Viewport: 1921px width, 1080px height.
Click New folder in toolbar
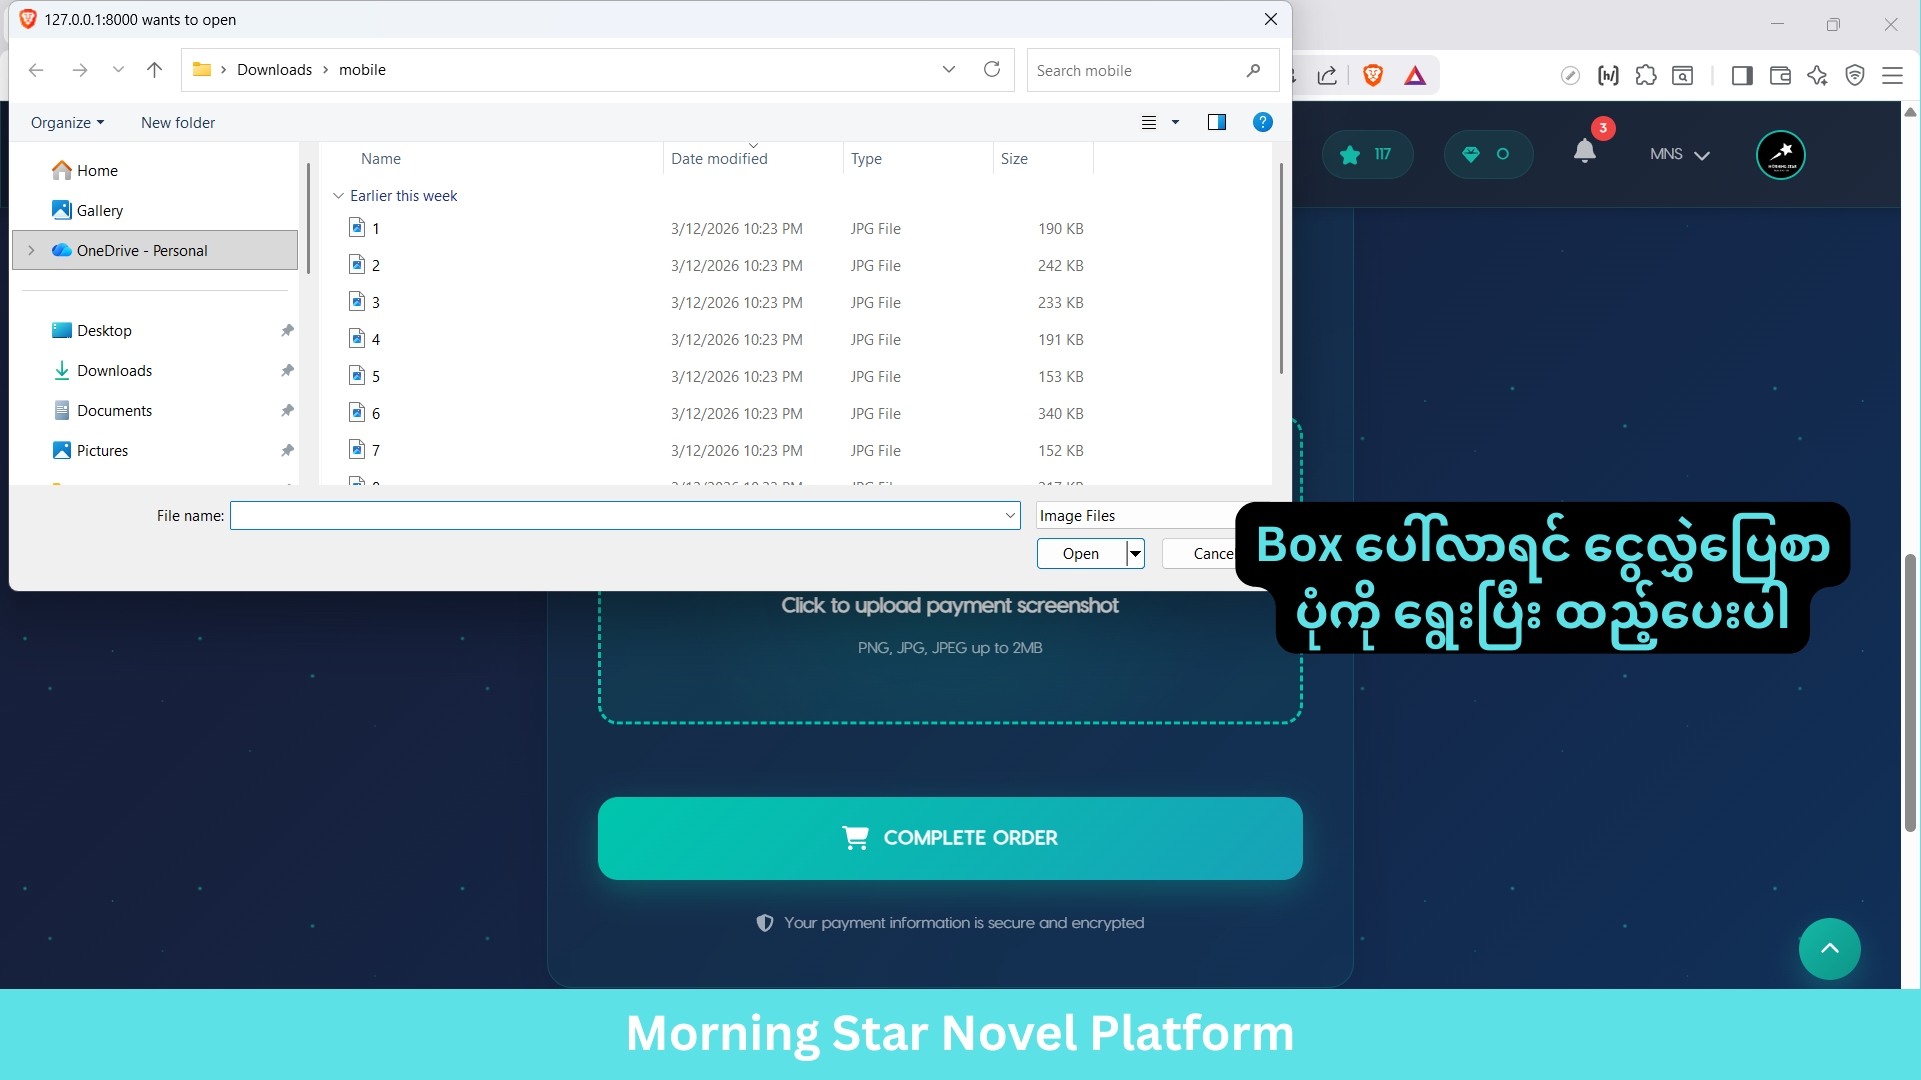pyautogui.click(x=178, y=122)
